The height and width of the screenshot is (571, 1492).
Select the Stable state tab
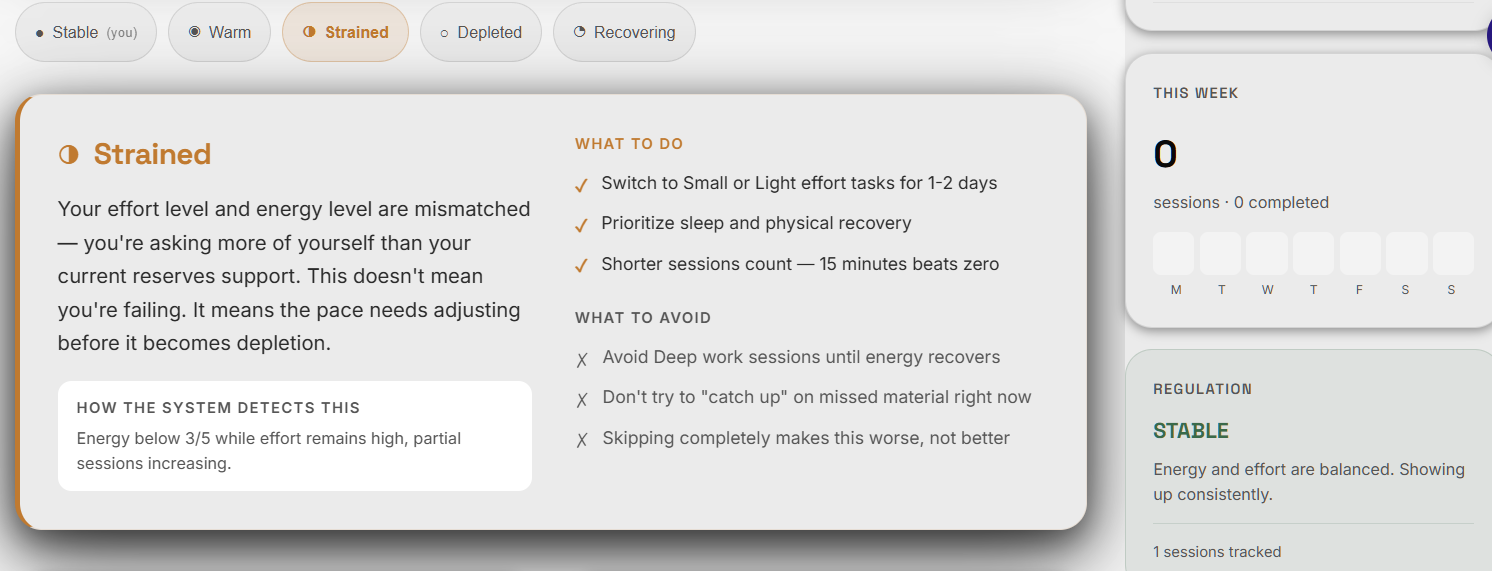86,32
